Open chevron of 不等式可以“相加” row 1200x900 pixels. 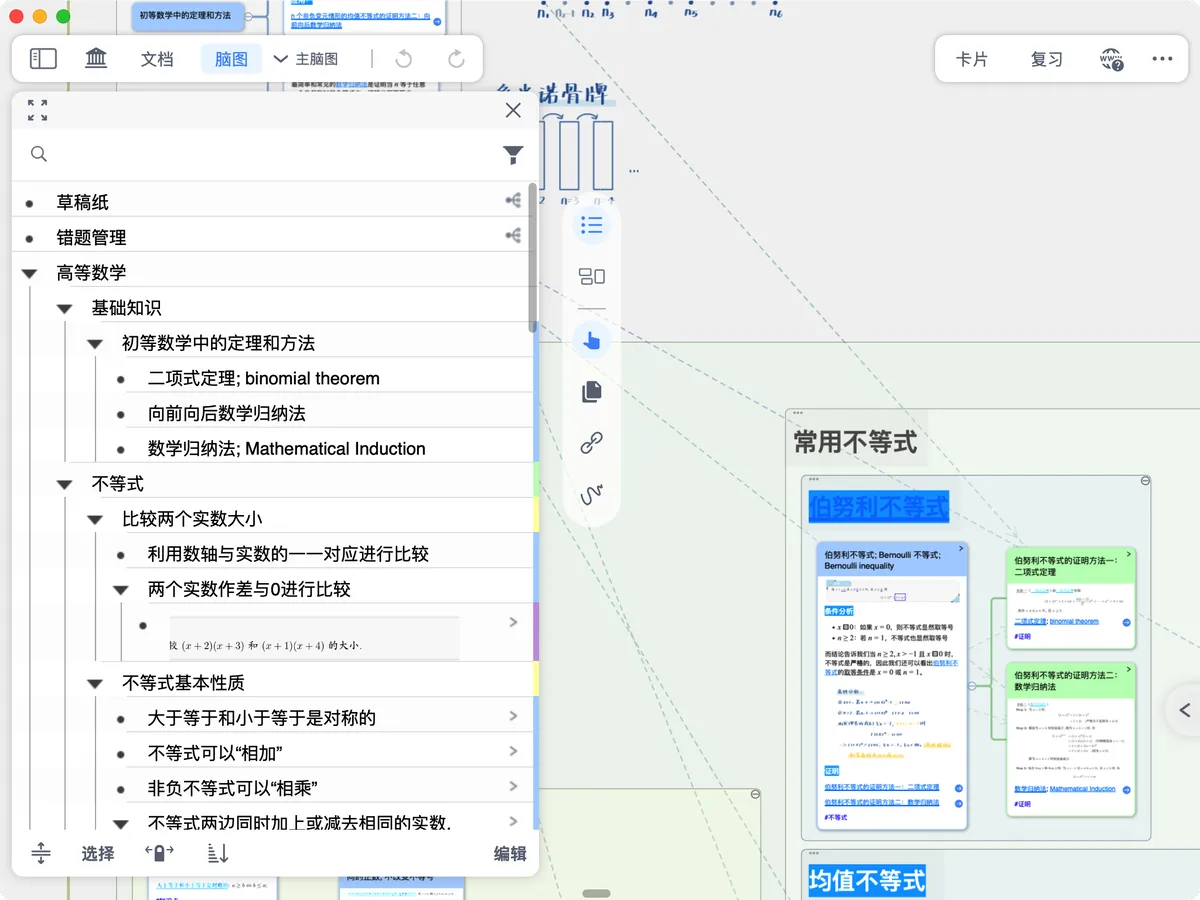click(x=513, y=751)
